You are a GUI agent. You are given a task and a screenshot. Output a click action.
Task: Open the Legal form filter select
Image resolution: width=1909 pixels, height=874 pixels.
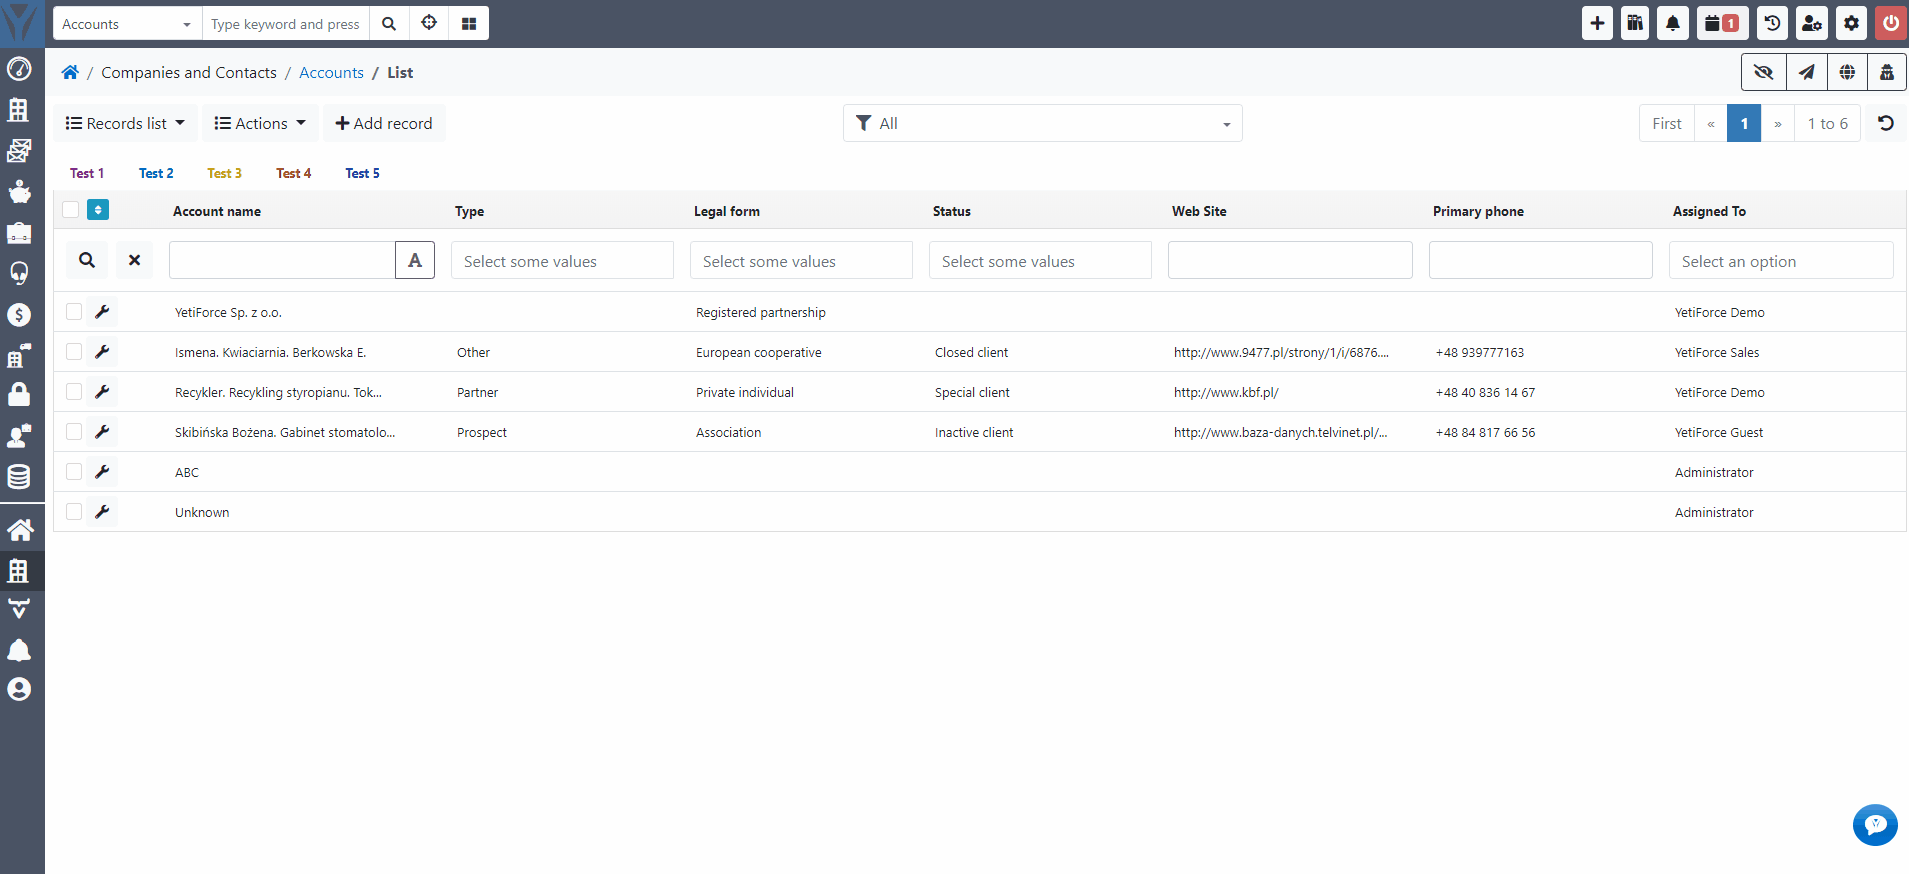point(801,260)
